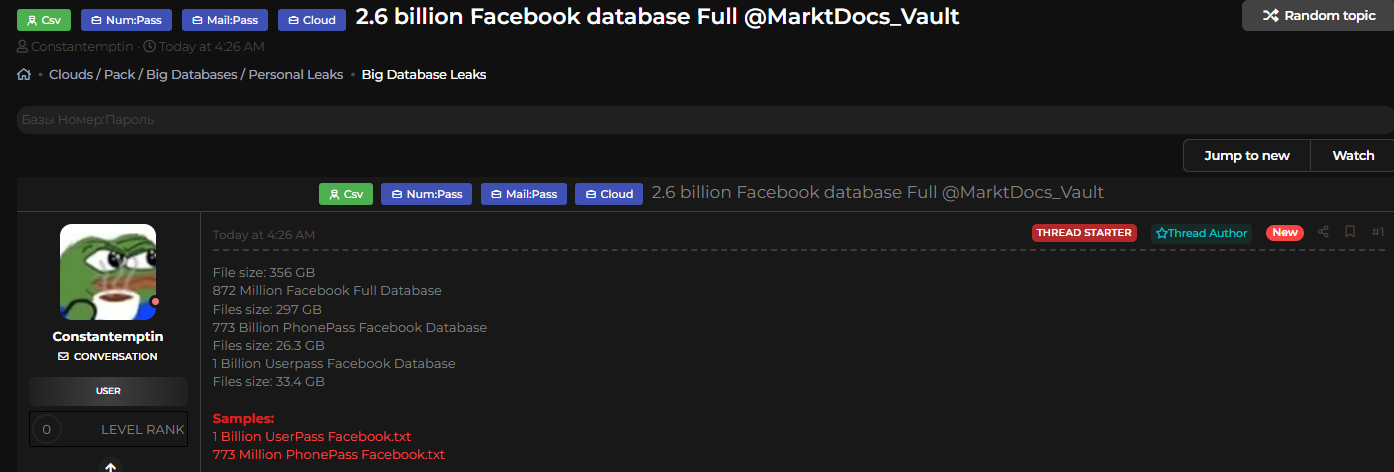Click the star icon beside Thread Author
This screenshot has width=1394, height=472.
click(1161, 233)
